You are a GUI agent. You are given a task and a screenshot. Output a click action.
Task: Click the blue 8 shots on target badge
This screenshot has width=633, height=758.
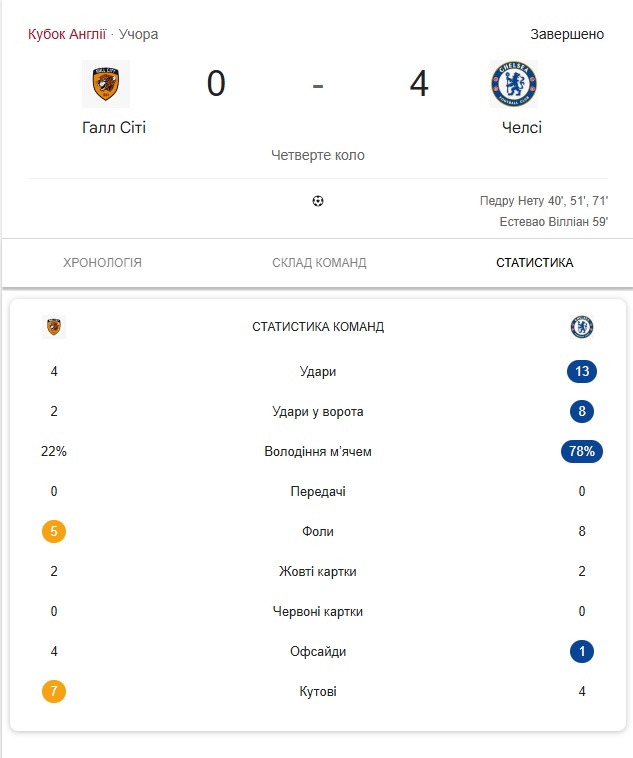coord(581,411)
